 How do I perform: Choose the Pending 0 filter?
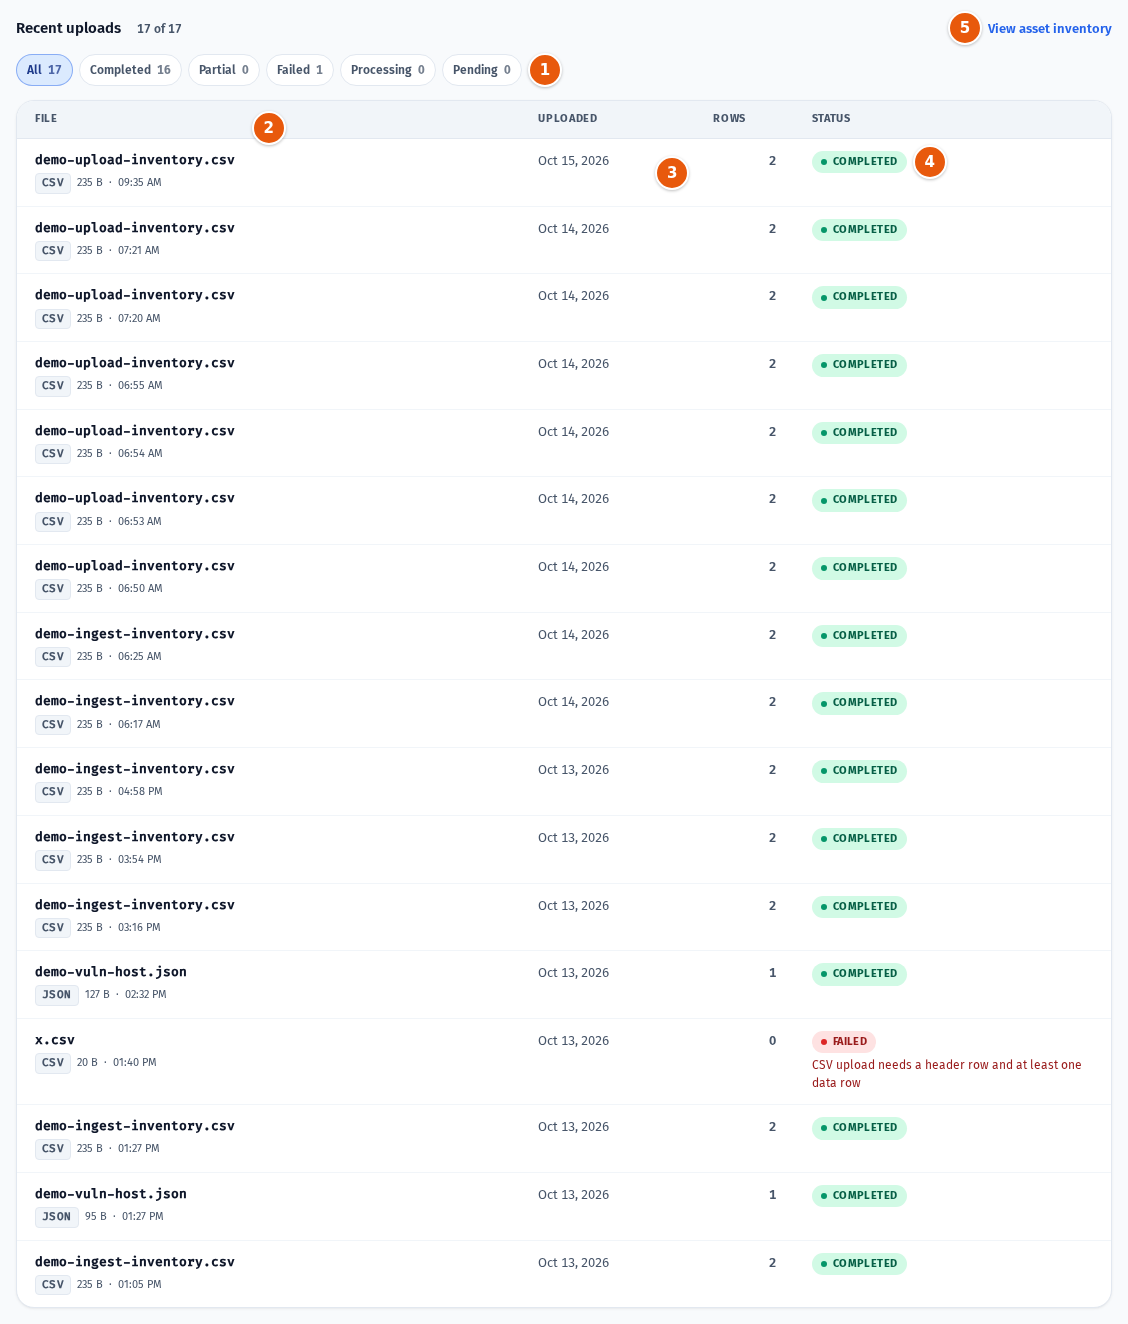click(x=482, y=70)
